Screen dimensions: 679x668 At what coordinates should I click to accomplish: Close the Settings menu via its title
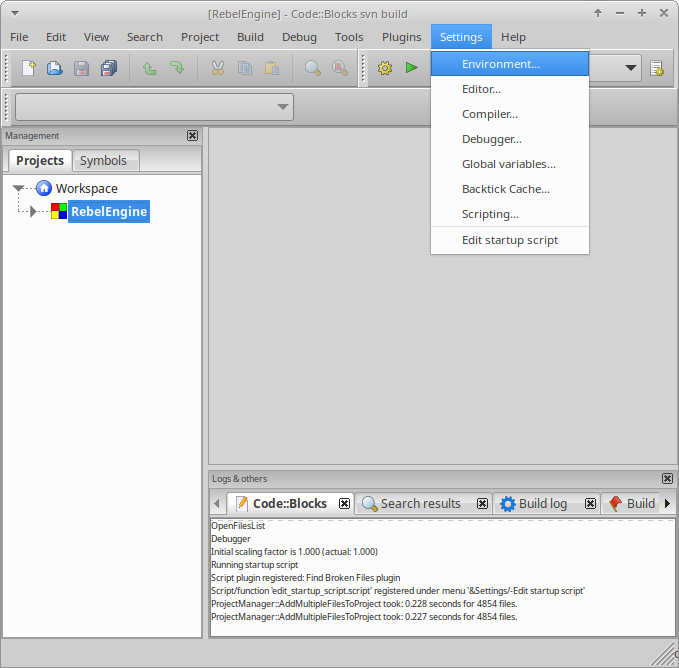461,37
